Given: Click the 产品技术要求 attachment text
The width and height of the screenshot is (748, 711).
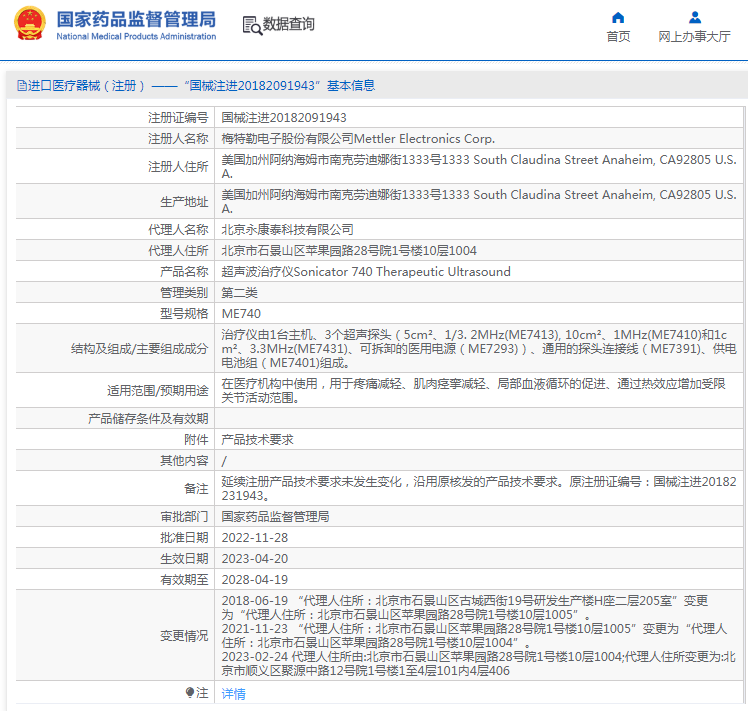Looking at the screenshot, I should 256,439.
